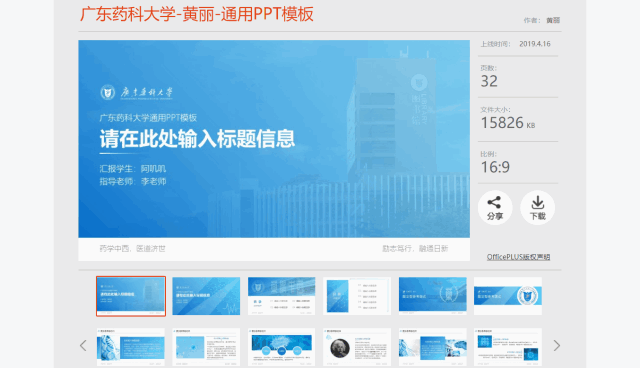Click the page title 广东药科大学-黄丽-通用PPT模板
The image size is (640, 368).
197,14
